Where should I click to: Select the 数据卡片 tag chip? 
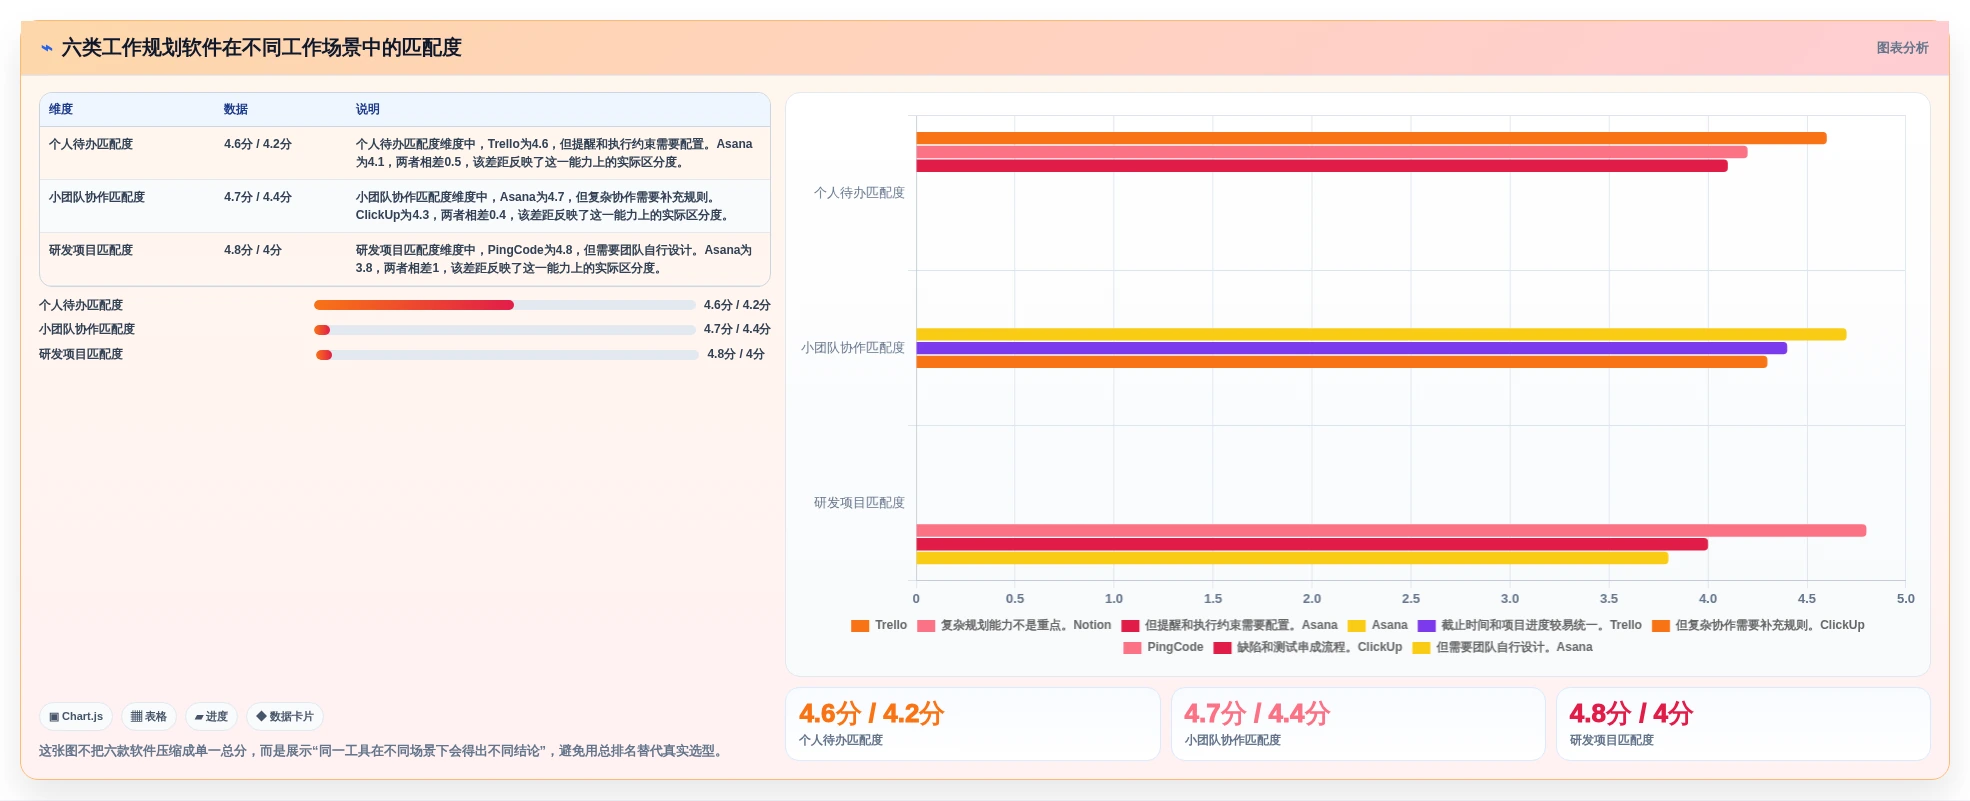(x=285, y=717)
